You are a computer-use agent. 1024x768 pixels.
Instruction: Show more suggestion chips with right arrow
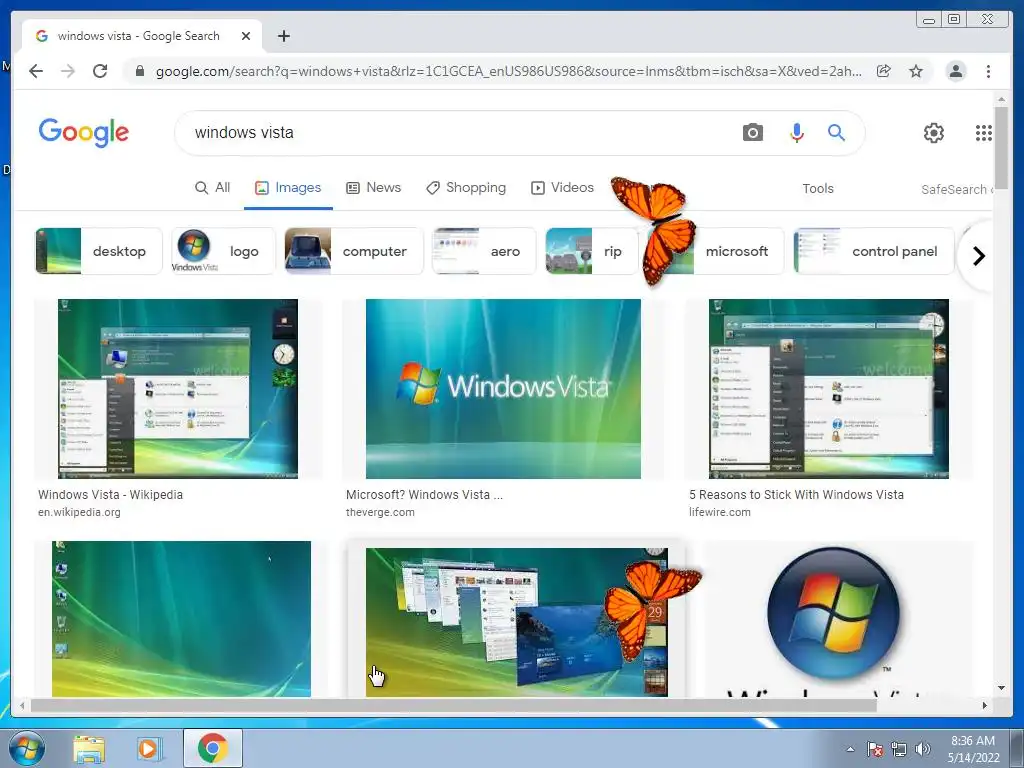point(978,256)
